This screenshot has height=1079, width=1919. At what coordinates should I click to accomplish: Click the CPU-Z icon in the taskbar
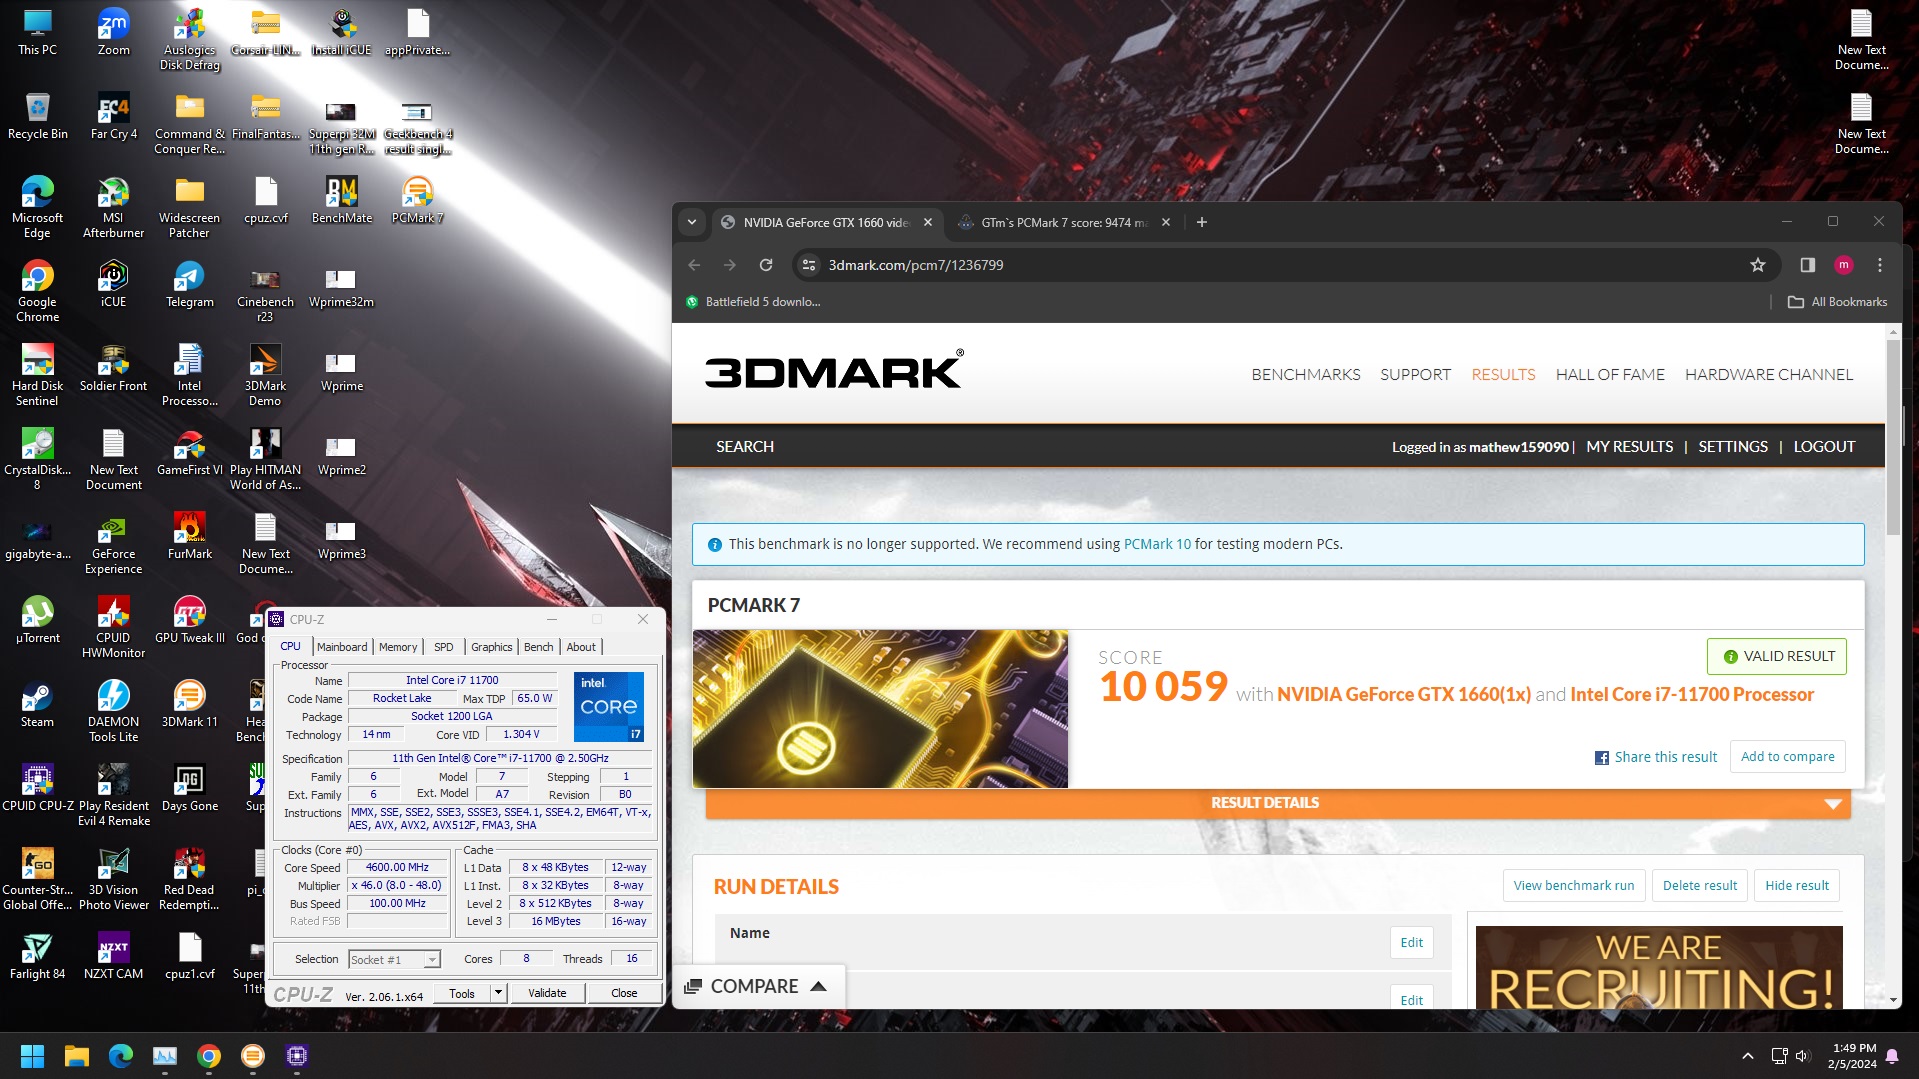click(297, 1056)
